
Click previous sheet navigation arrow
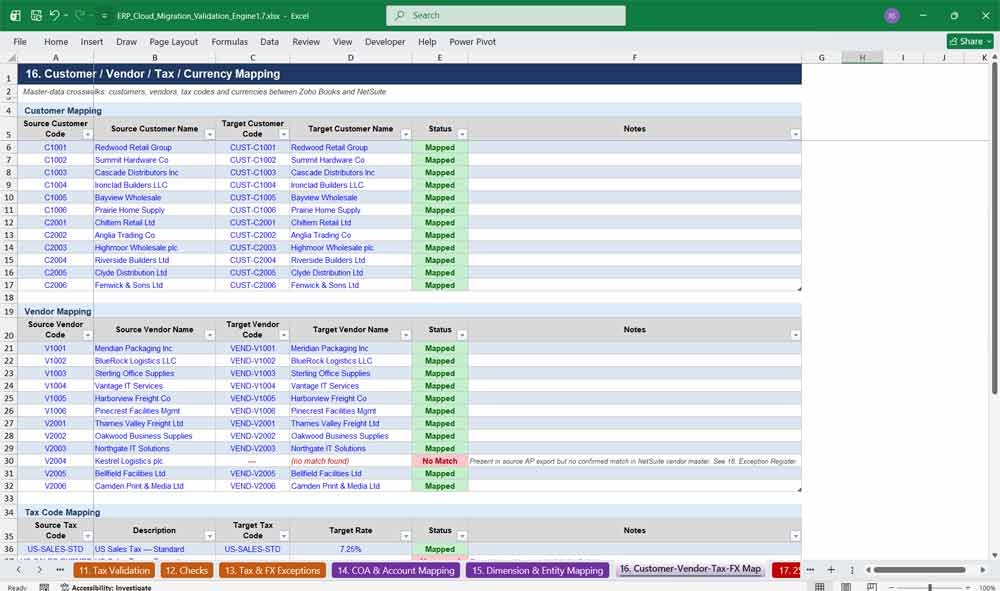18,570
